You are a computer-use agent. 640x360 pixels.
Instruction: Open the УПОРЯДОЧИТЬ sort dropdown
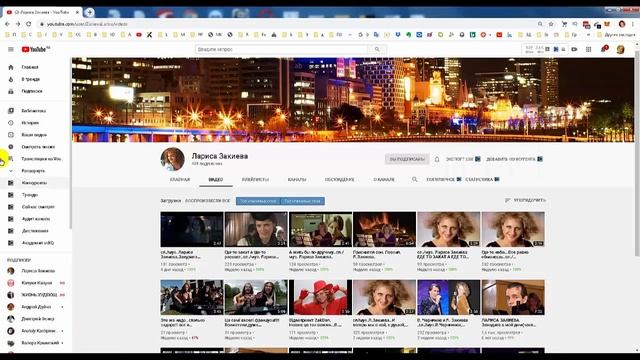[525, 200]
